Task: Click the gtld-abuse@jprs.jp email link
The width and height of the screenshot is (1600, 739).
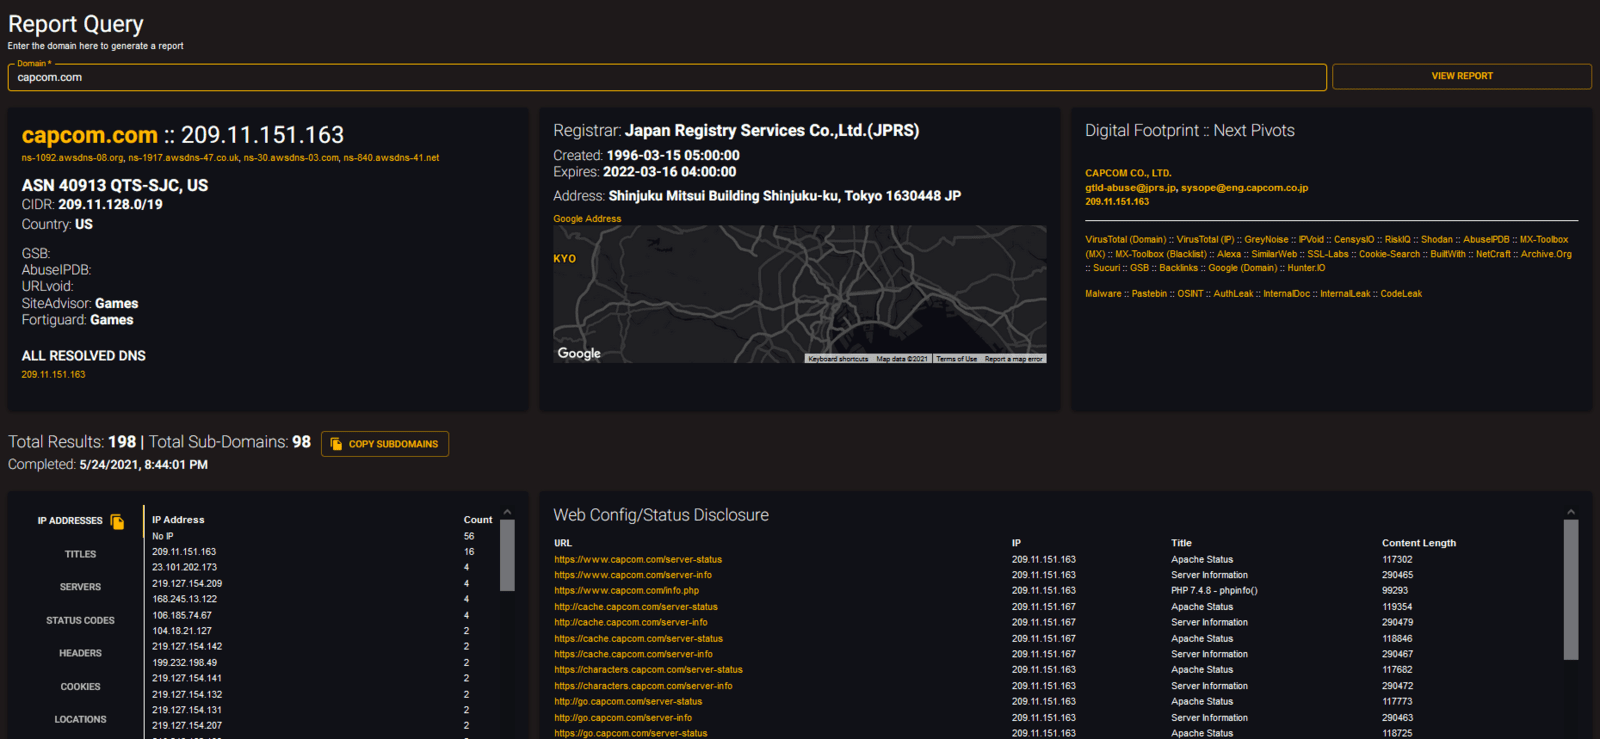Action: point(1130,188)
